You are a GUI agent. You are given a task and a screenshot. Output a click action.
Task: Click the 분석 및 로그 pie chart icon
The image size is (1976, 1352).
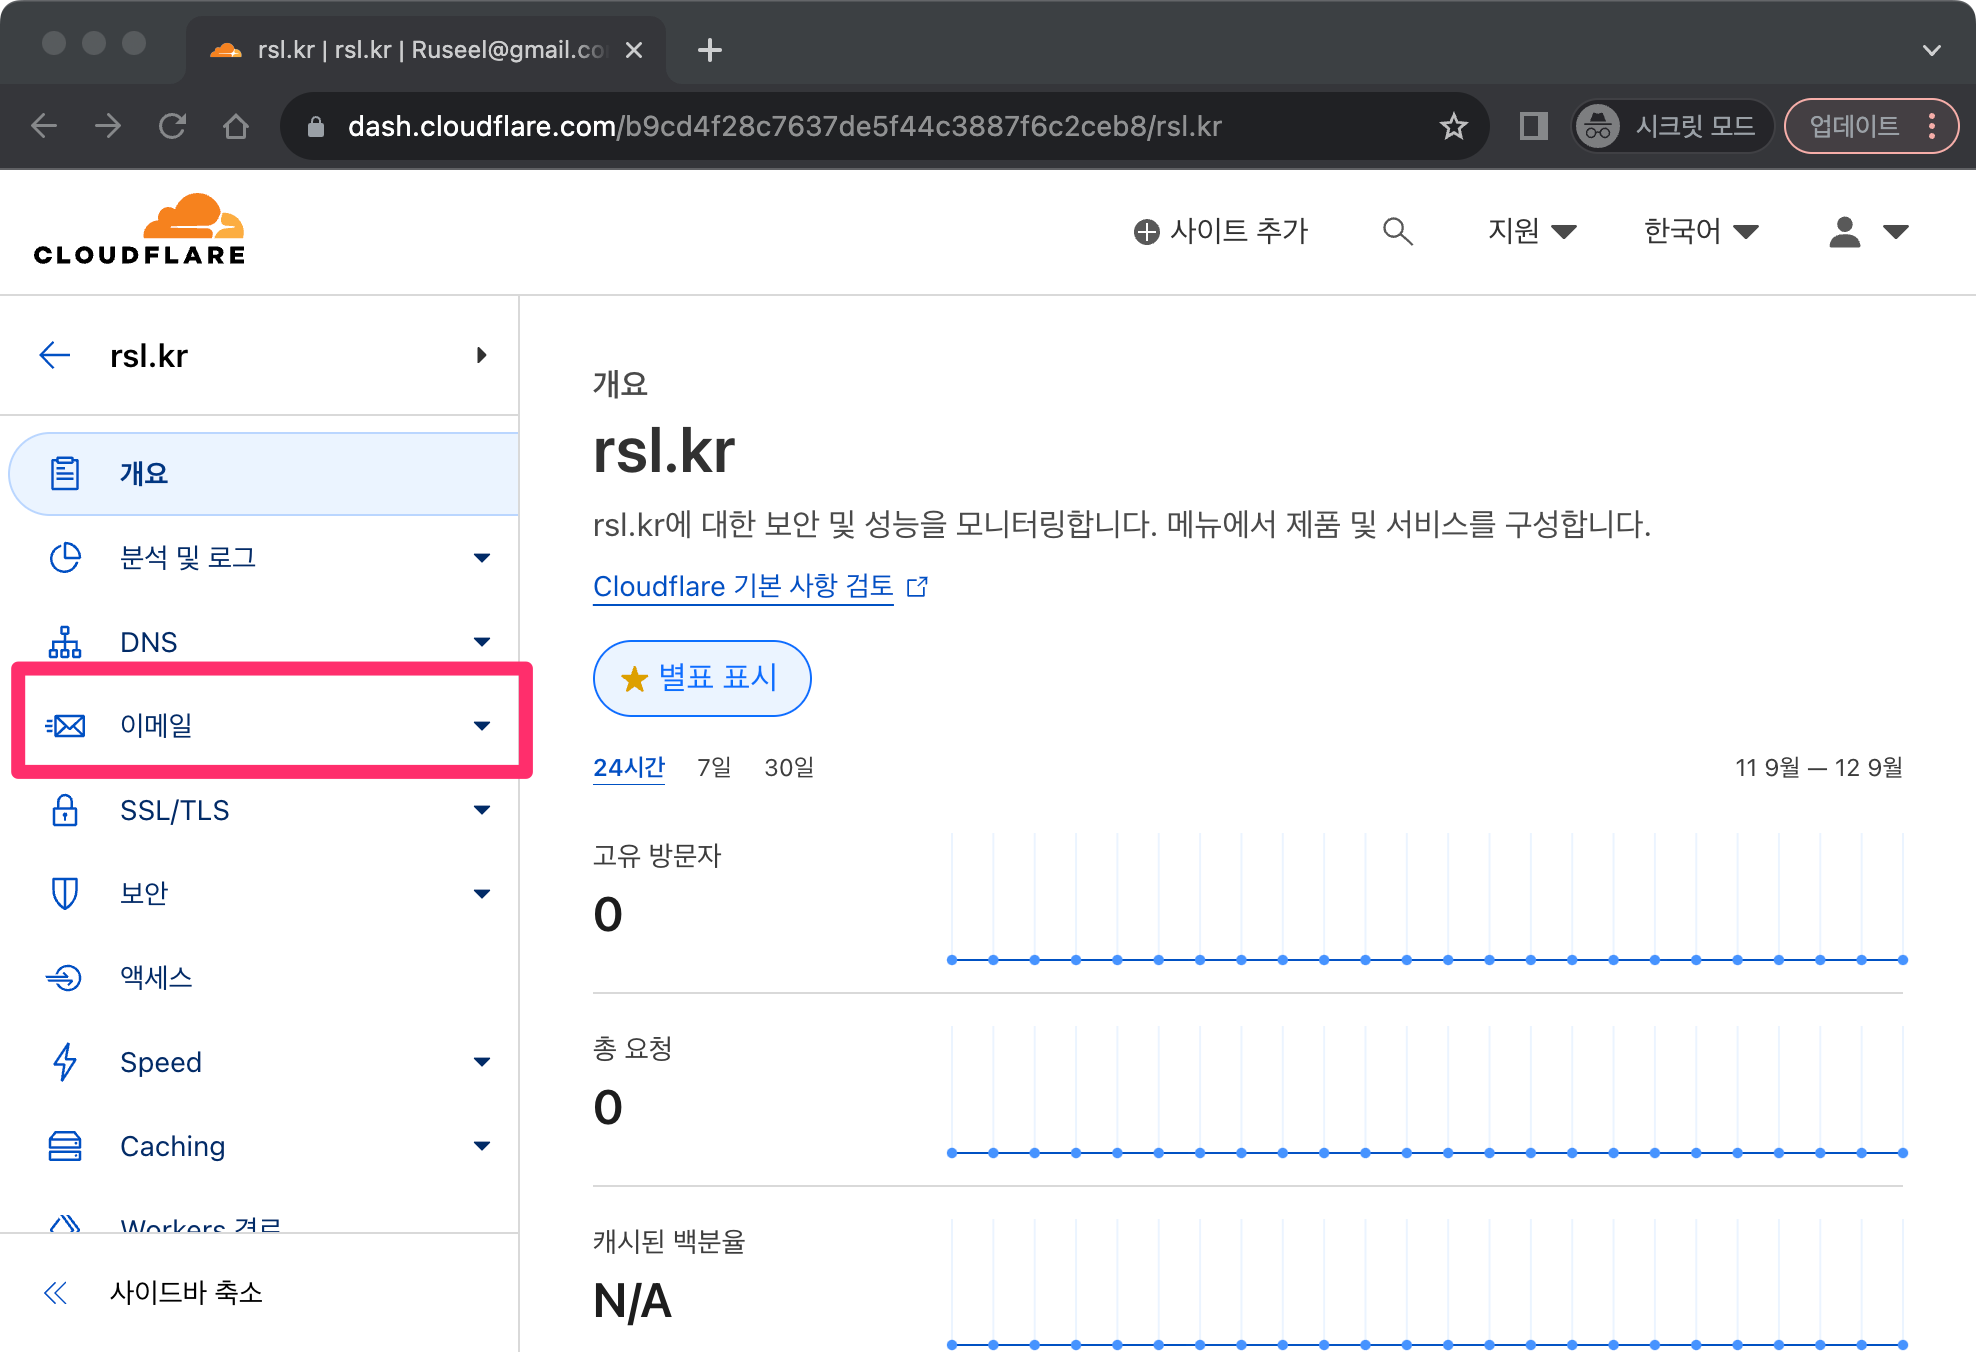click(x=65, y=557)
